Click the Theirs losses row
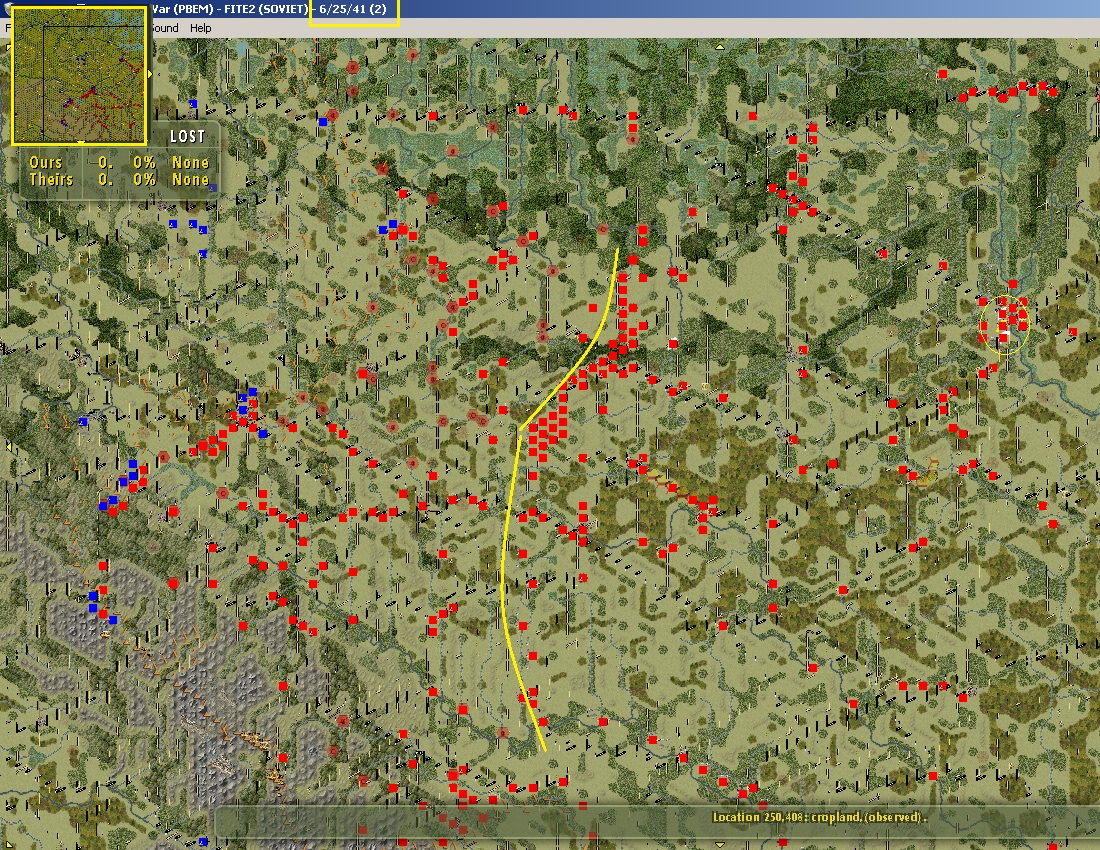This screenshot has height=850, width=1100. (119, 180)
